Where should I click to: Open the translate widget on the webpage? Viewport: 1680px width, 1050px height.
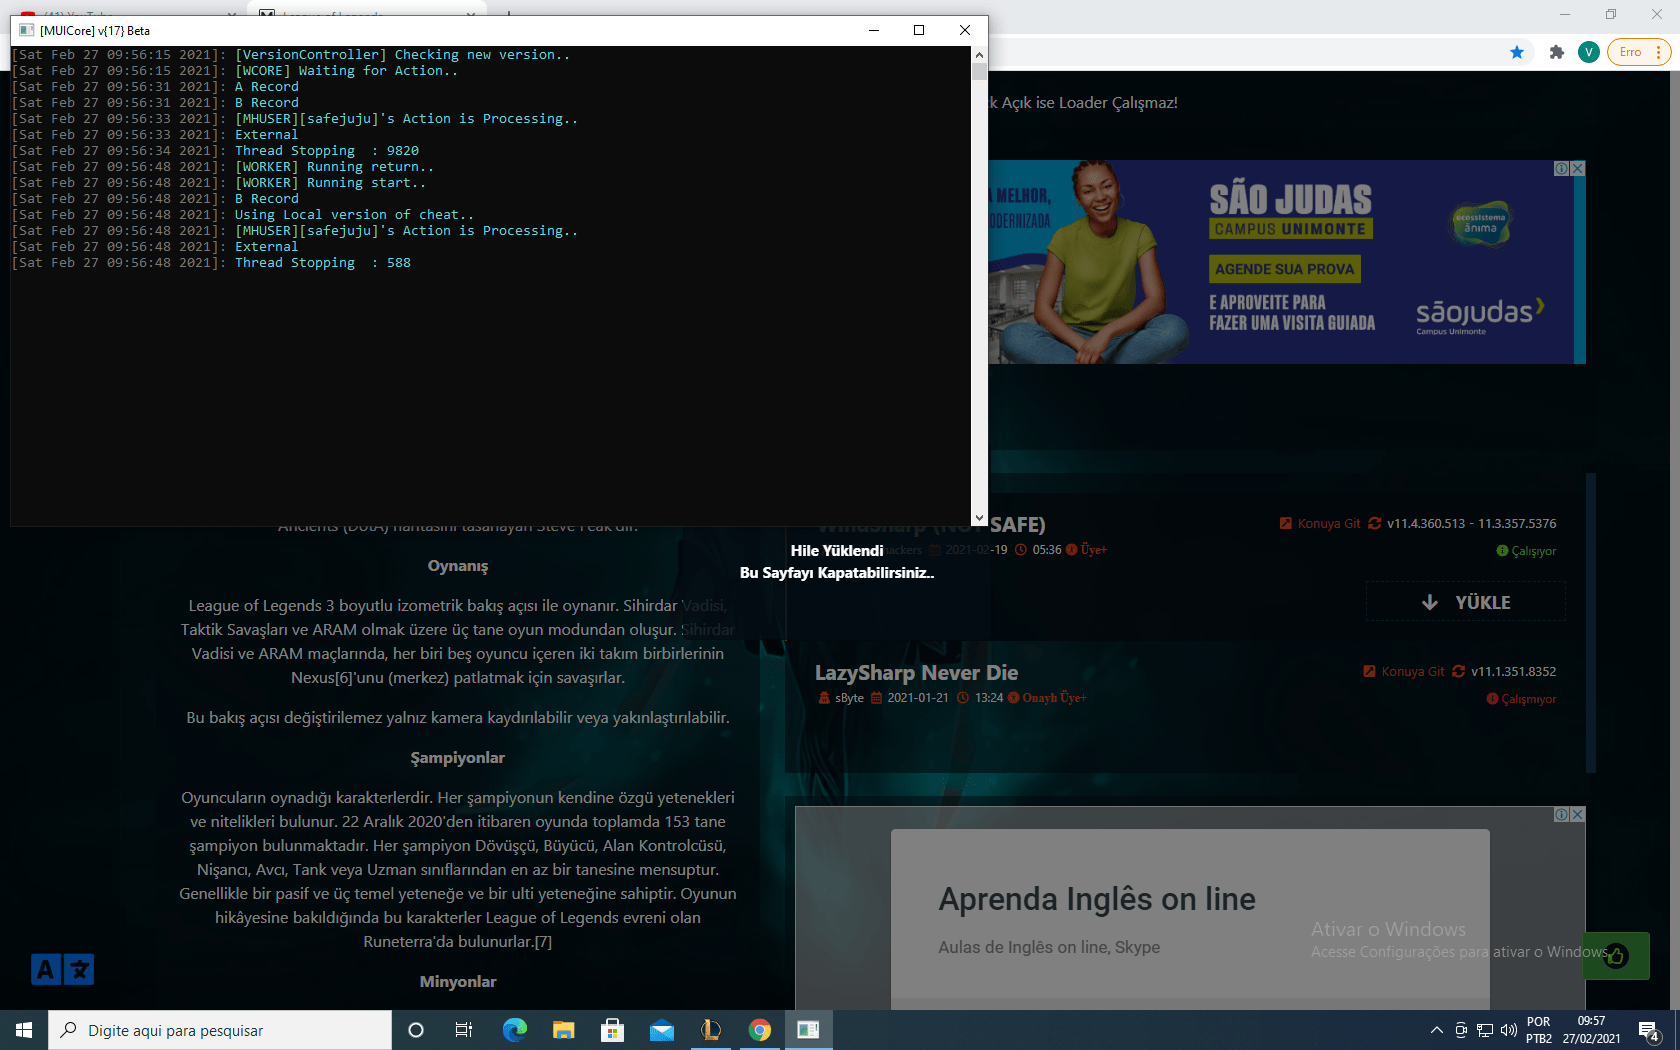pos(62,969)
